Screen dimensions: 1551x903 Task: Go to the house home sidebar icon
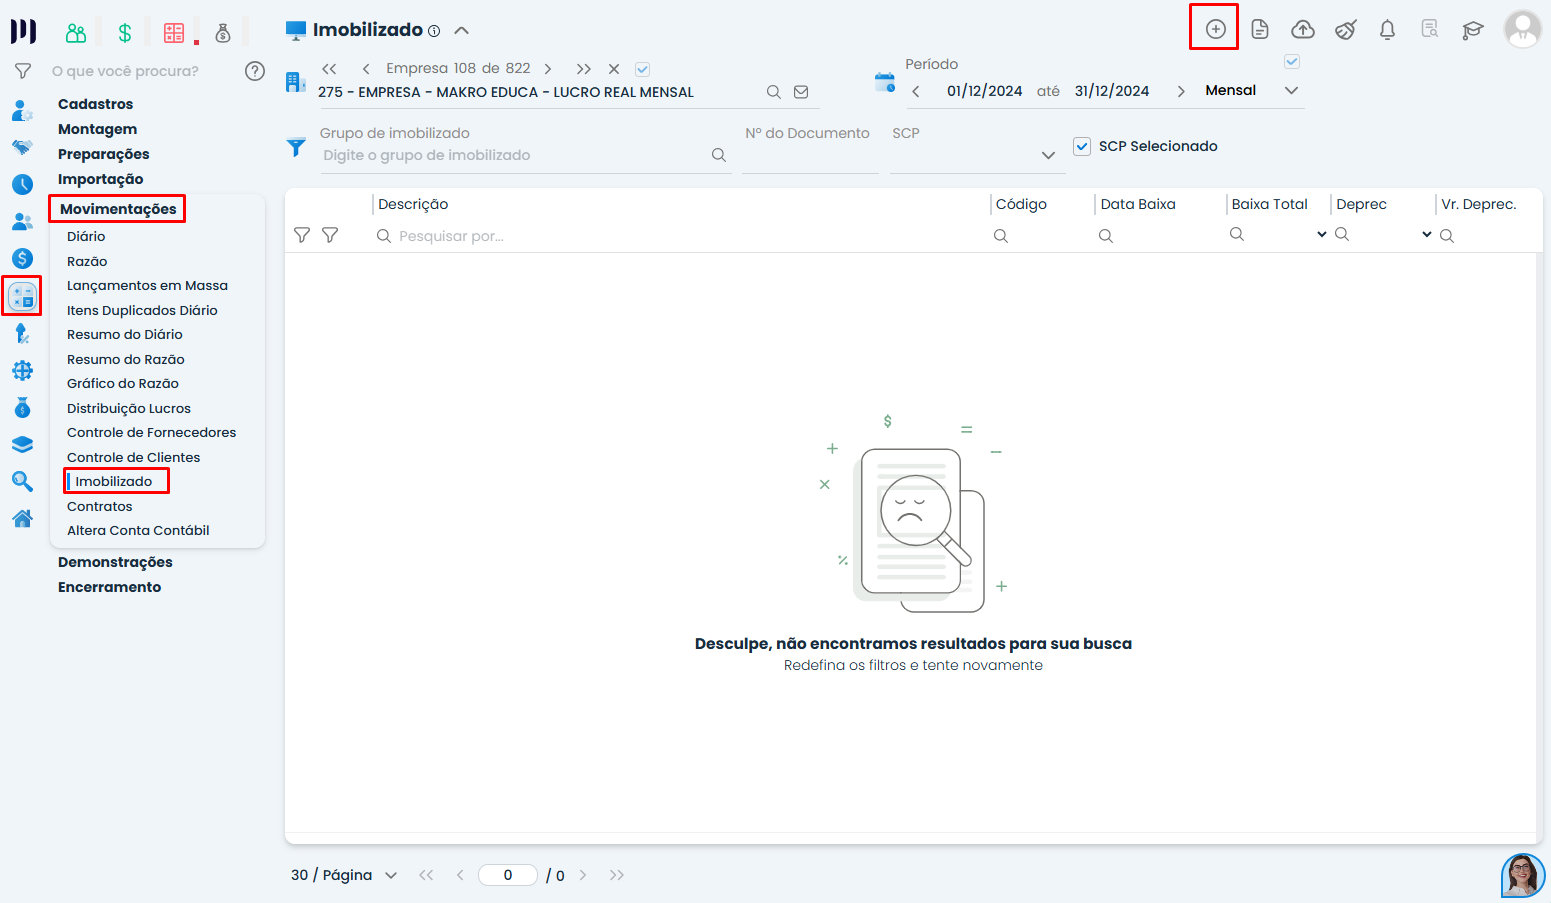coord(22,518)
